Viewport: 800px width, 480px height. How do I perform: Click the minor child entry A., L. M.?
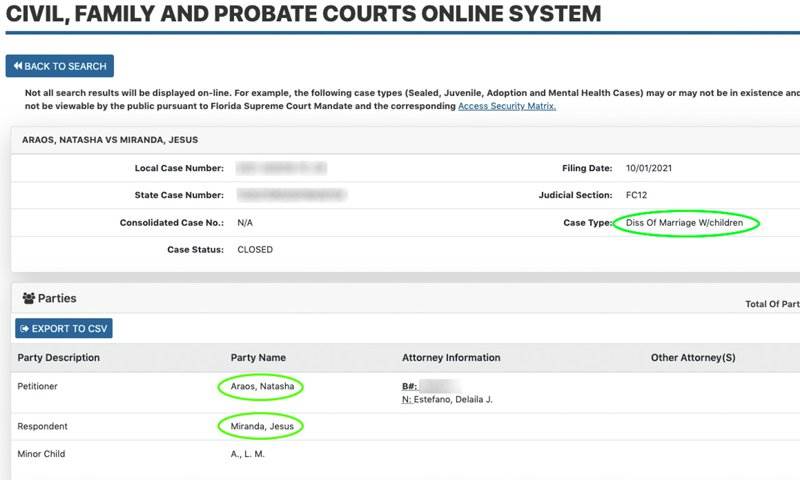248,454
